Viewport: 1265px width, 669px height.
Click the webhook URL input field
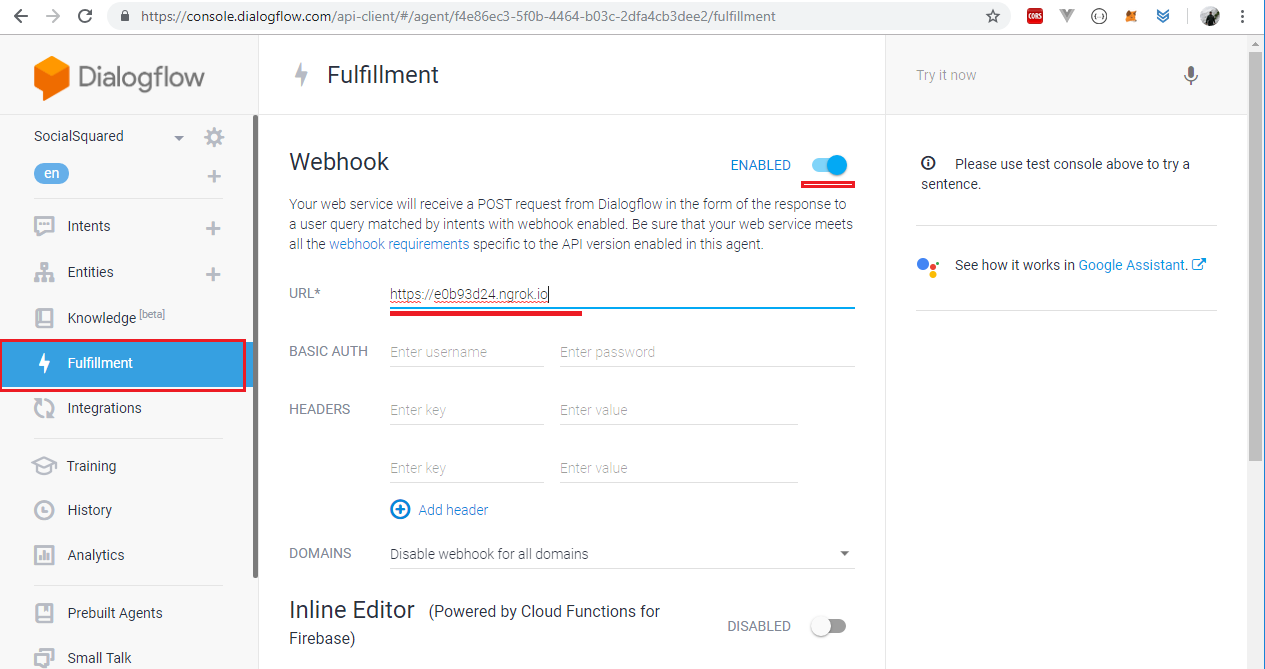[x=620, y=294]
